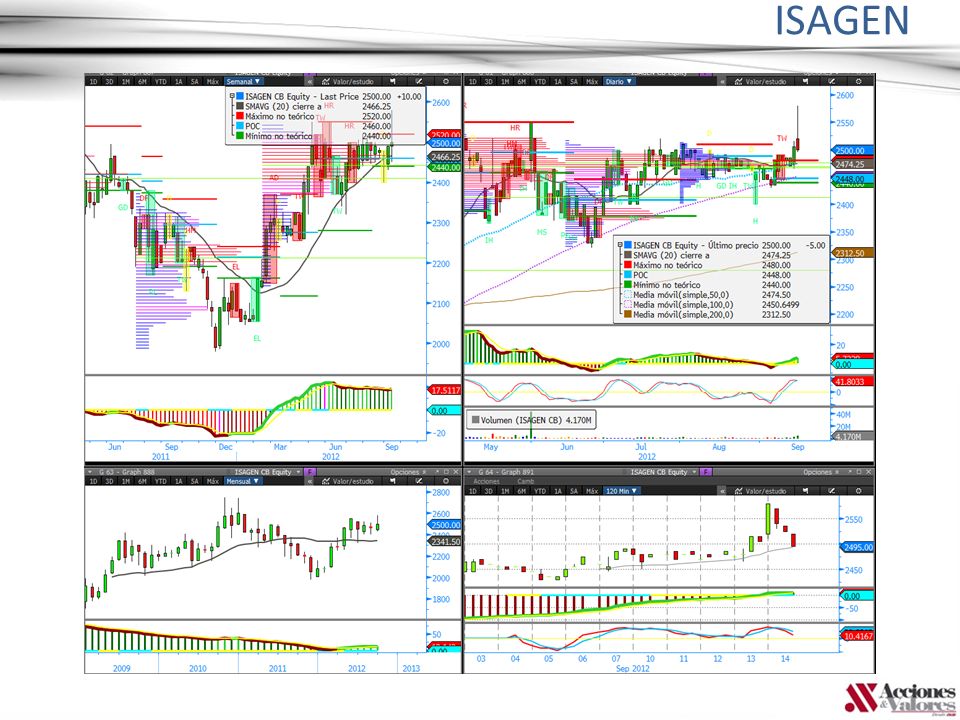
Task: Collapse toolbar with « arrows in the Semanal chart
Action: click(310, 81)
